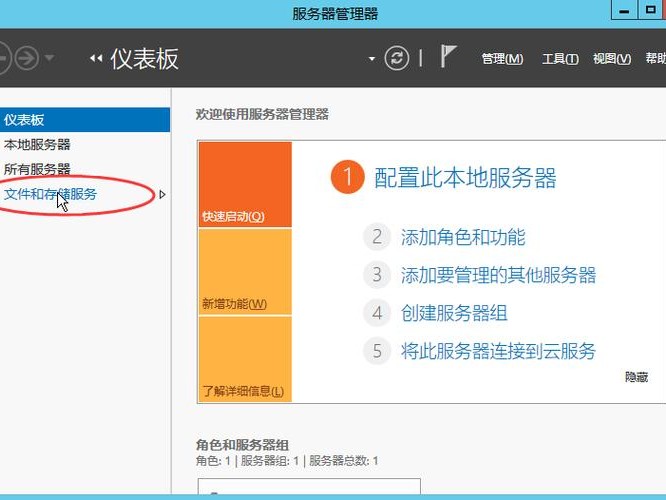
Task: Select 本地服务器 in the sidebar
Action: tap(85, 144)
